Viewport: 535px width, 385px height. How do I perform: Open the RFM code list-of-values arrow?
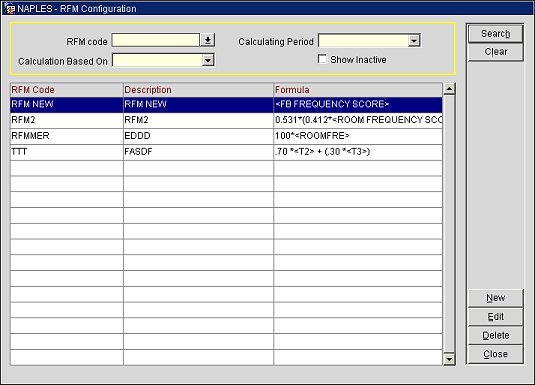207,40
